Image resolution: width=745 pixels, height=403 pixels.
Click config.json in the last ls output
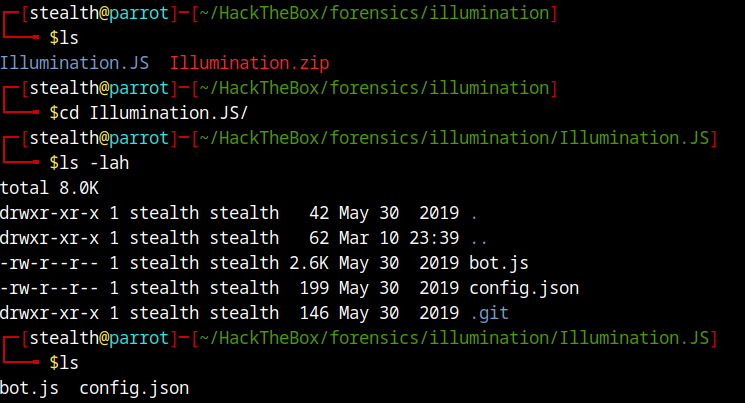pyautogui.click(x=134, y=388)
